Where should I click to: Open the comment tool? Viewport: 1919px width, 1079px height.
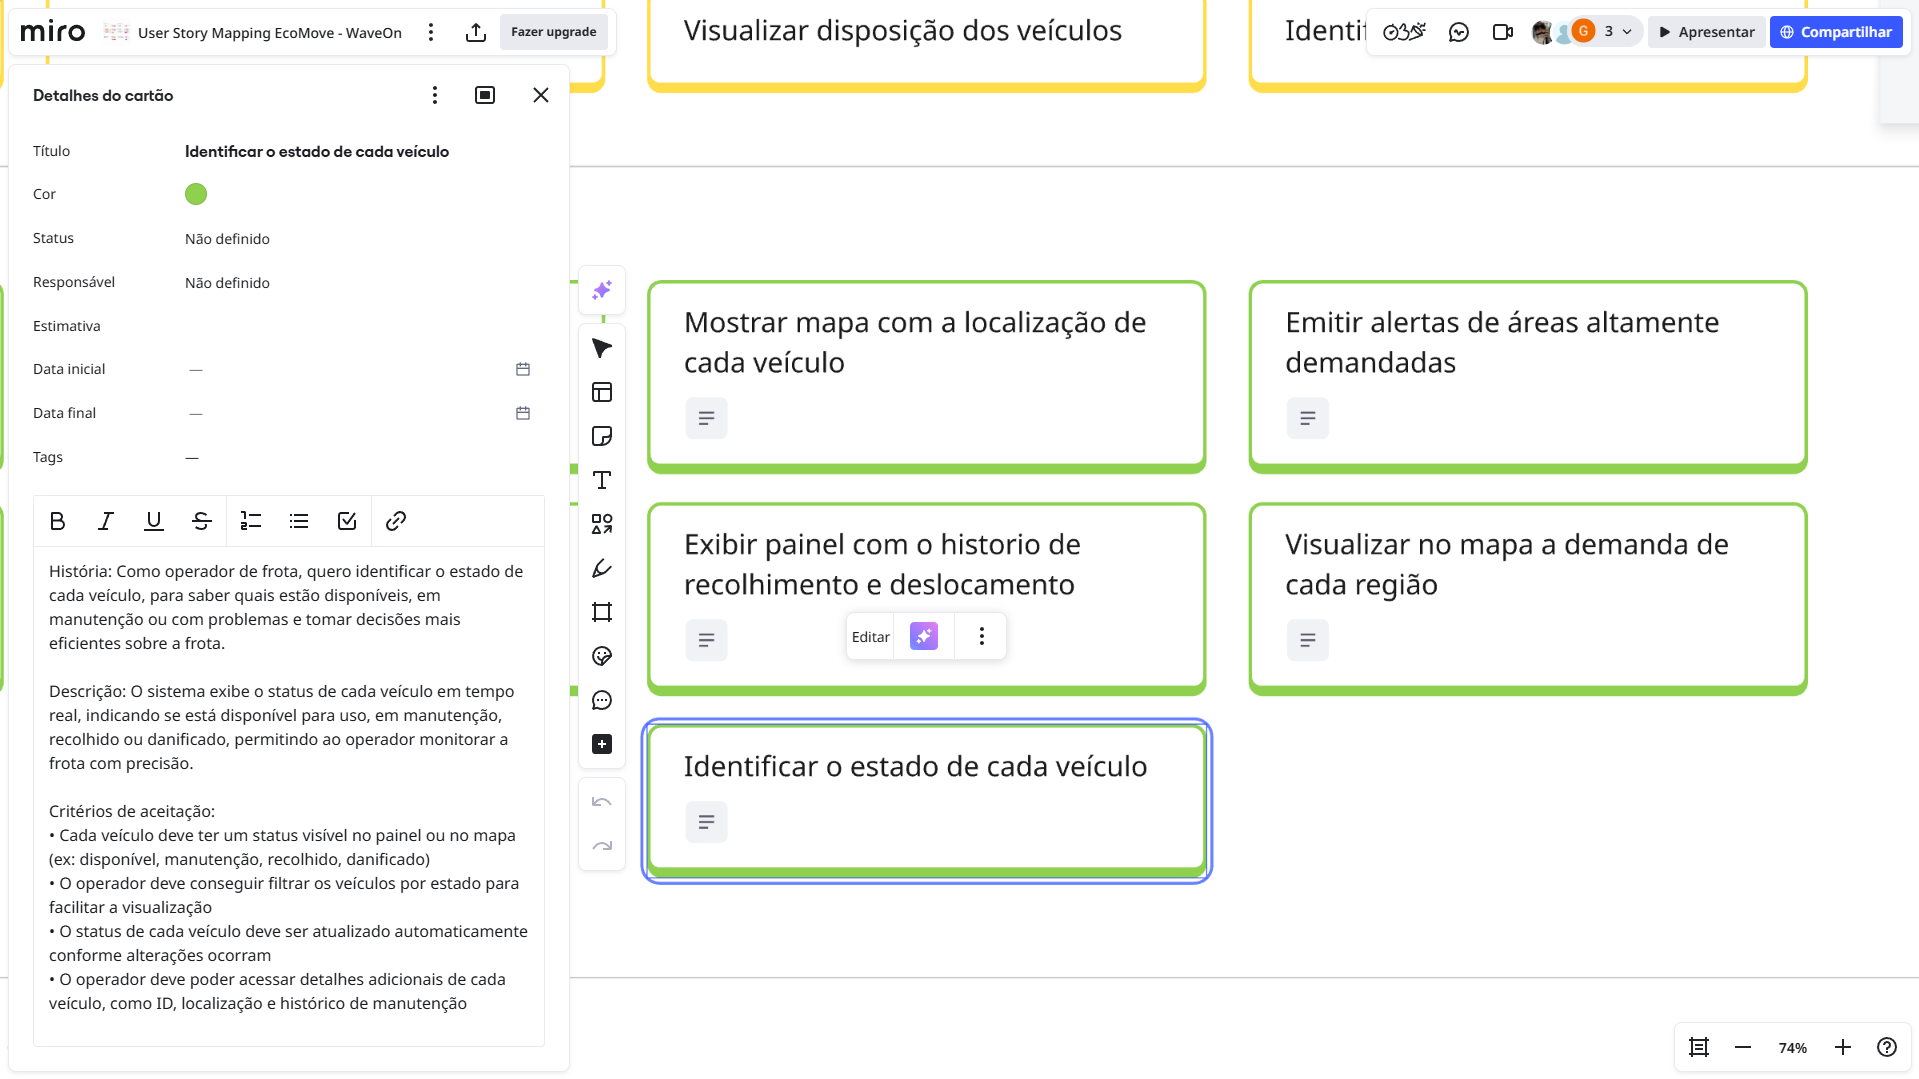601,700
